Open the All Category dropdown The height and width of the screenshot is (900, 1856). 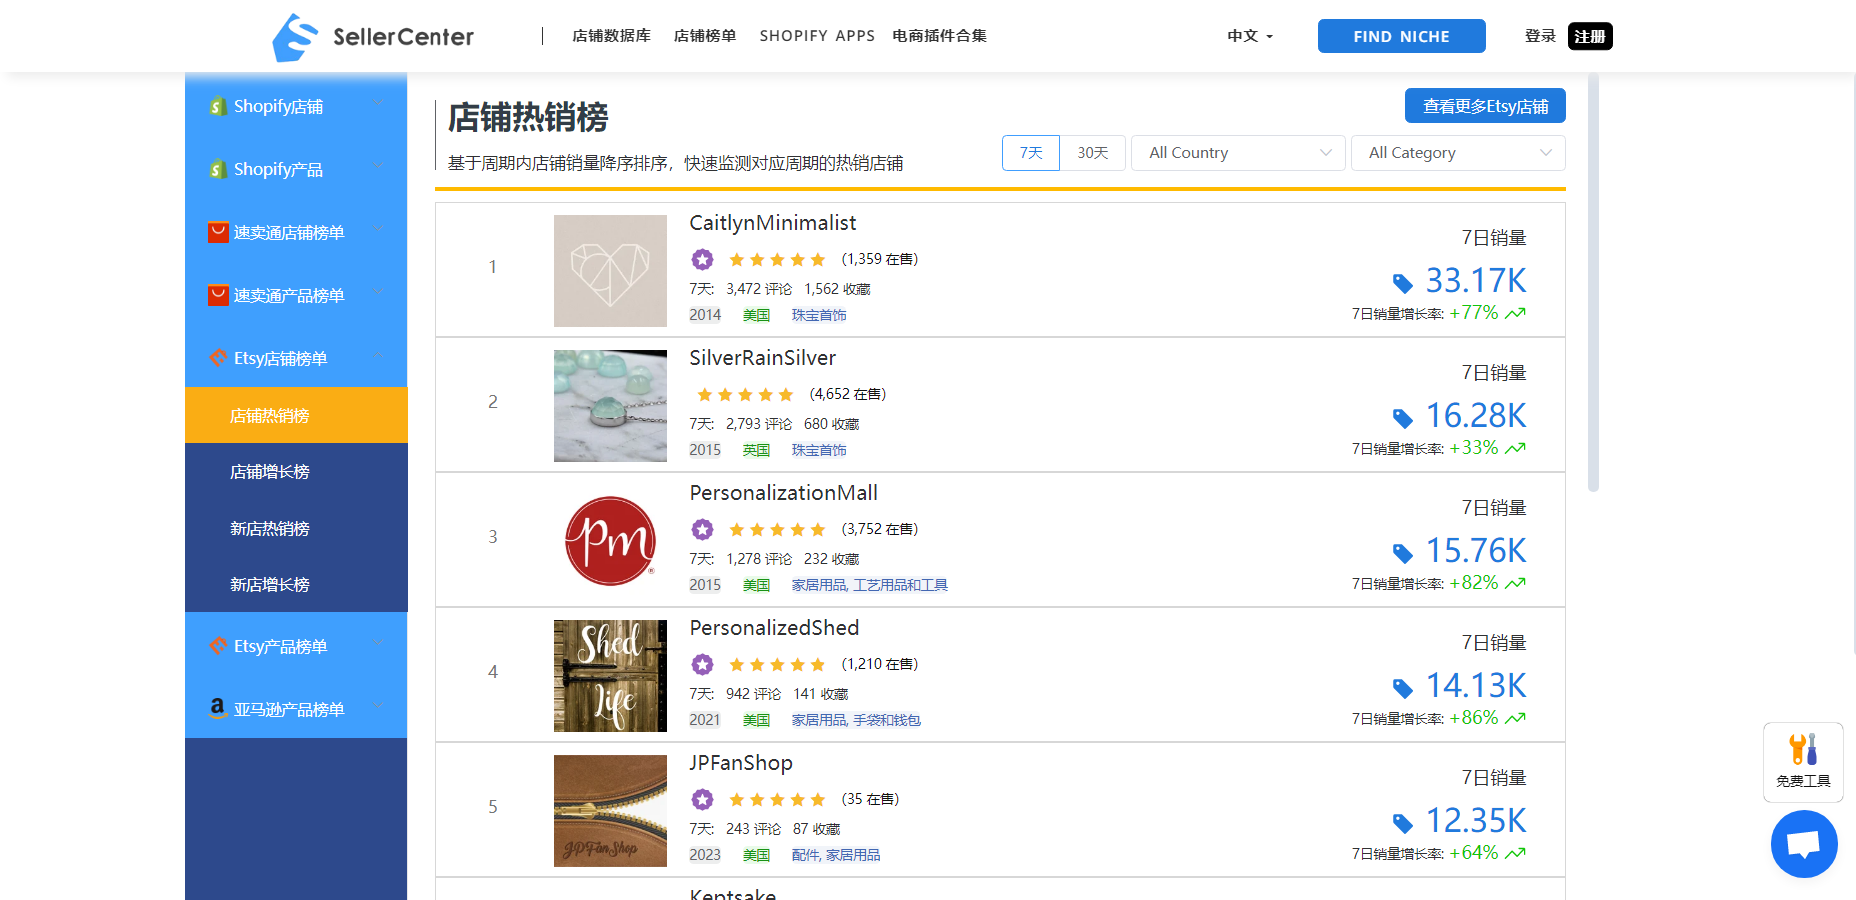pos(1457,153)
